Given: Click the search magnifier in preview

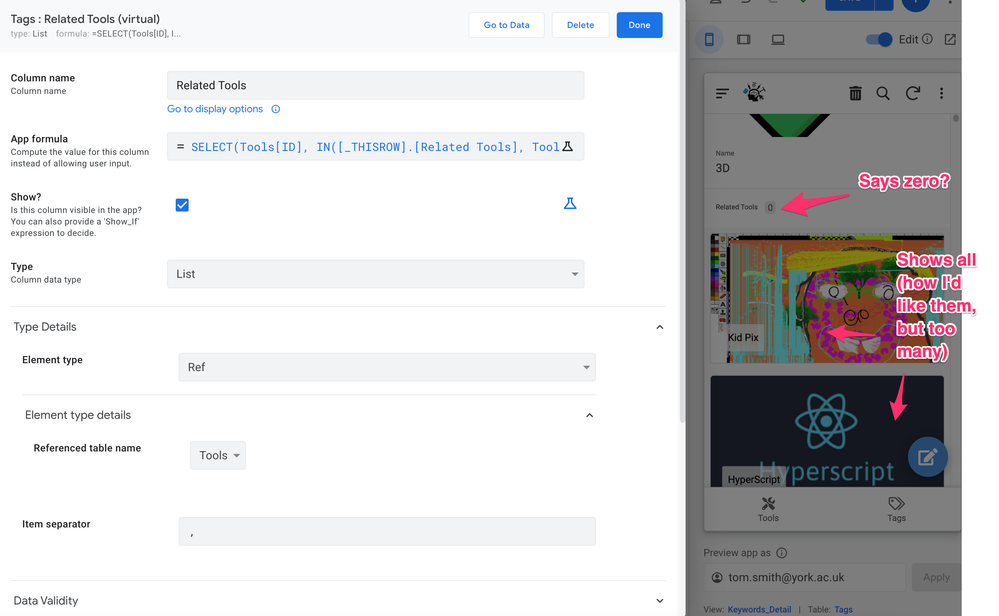Looking at the screenshot, I should [883, 94].
